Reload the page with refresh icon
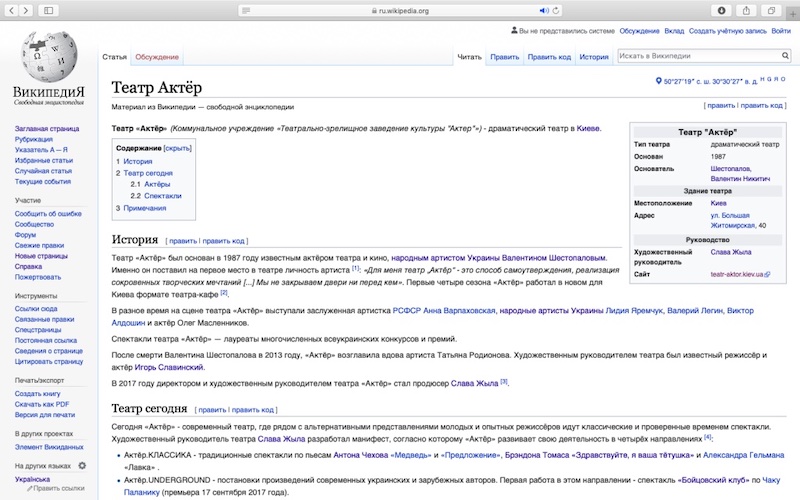Image resolution: width=800 pixels, height=500 pixels. click(556, 10)
